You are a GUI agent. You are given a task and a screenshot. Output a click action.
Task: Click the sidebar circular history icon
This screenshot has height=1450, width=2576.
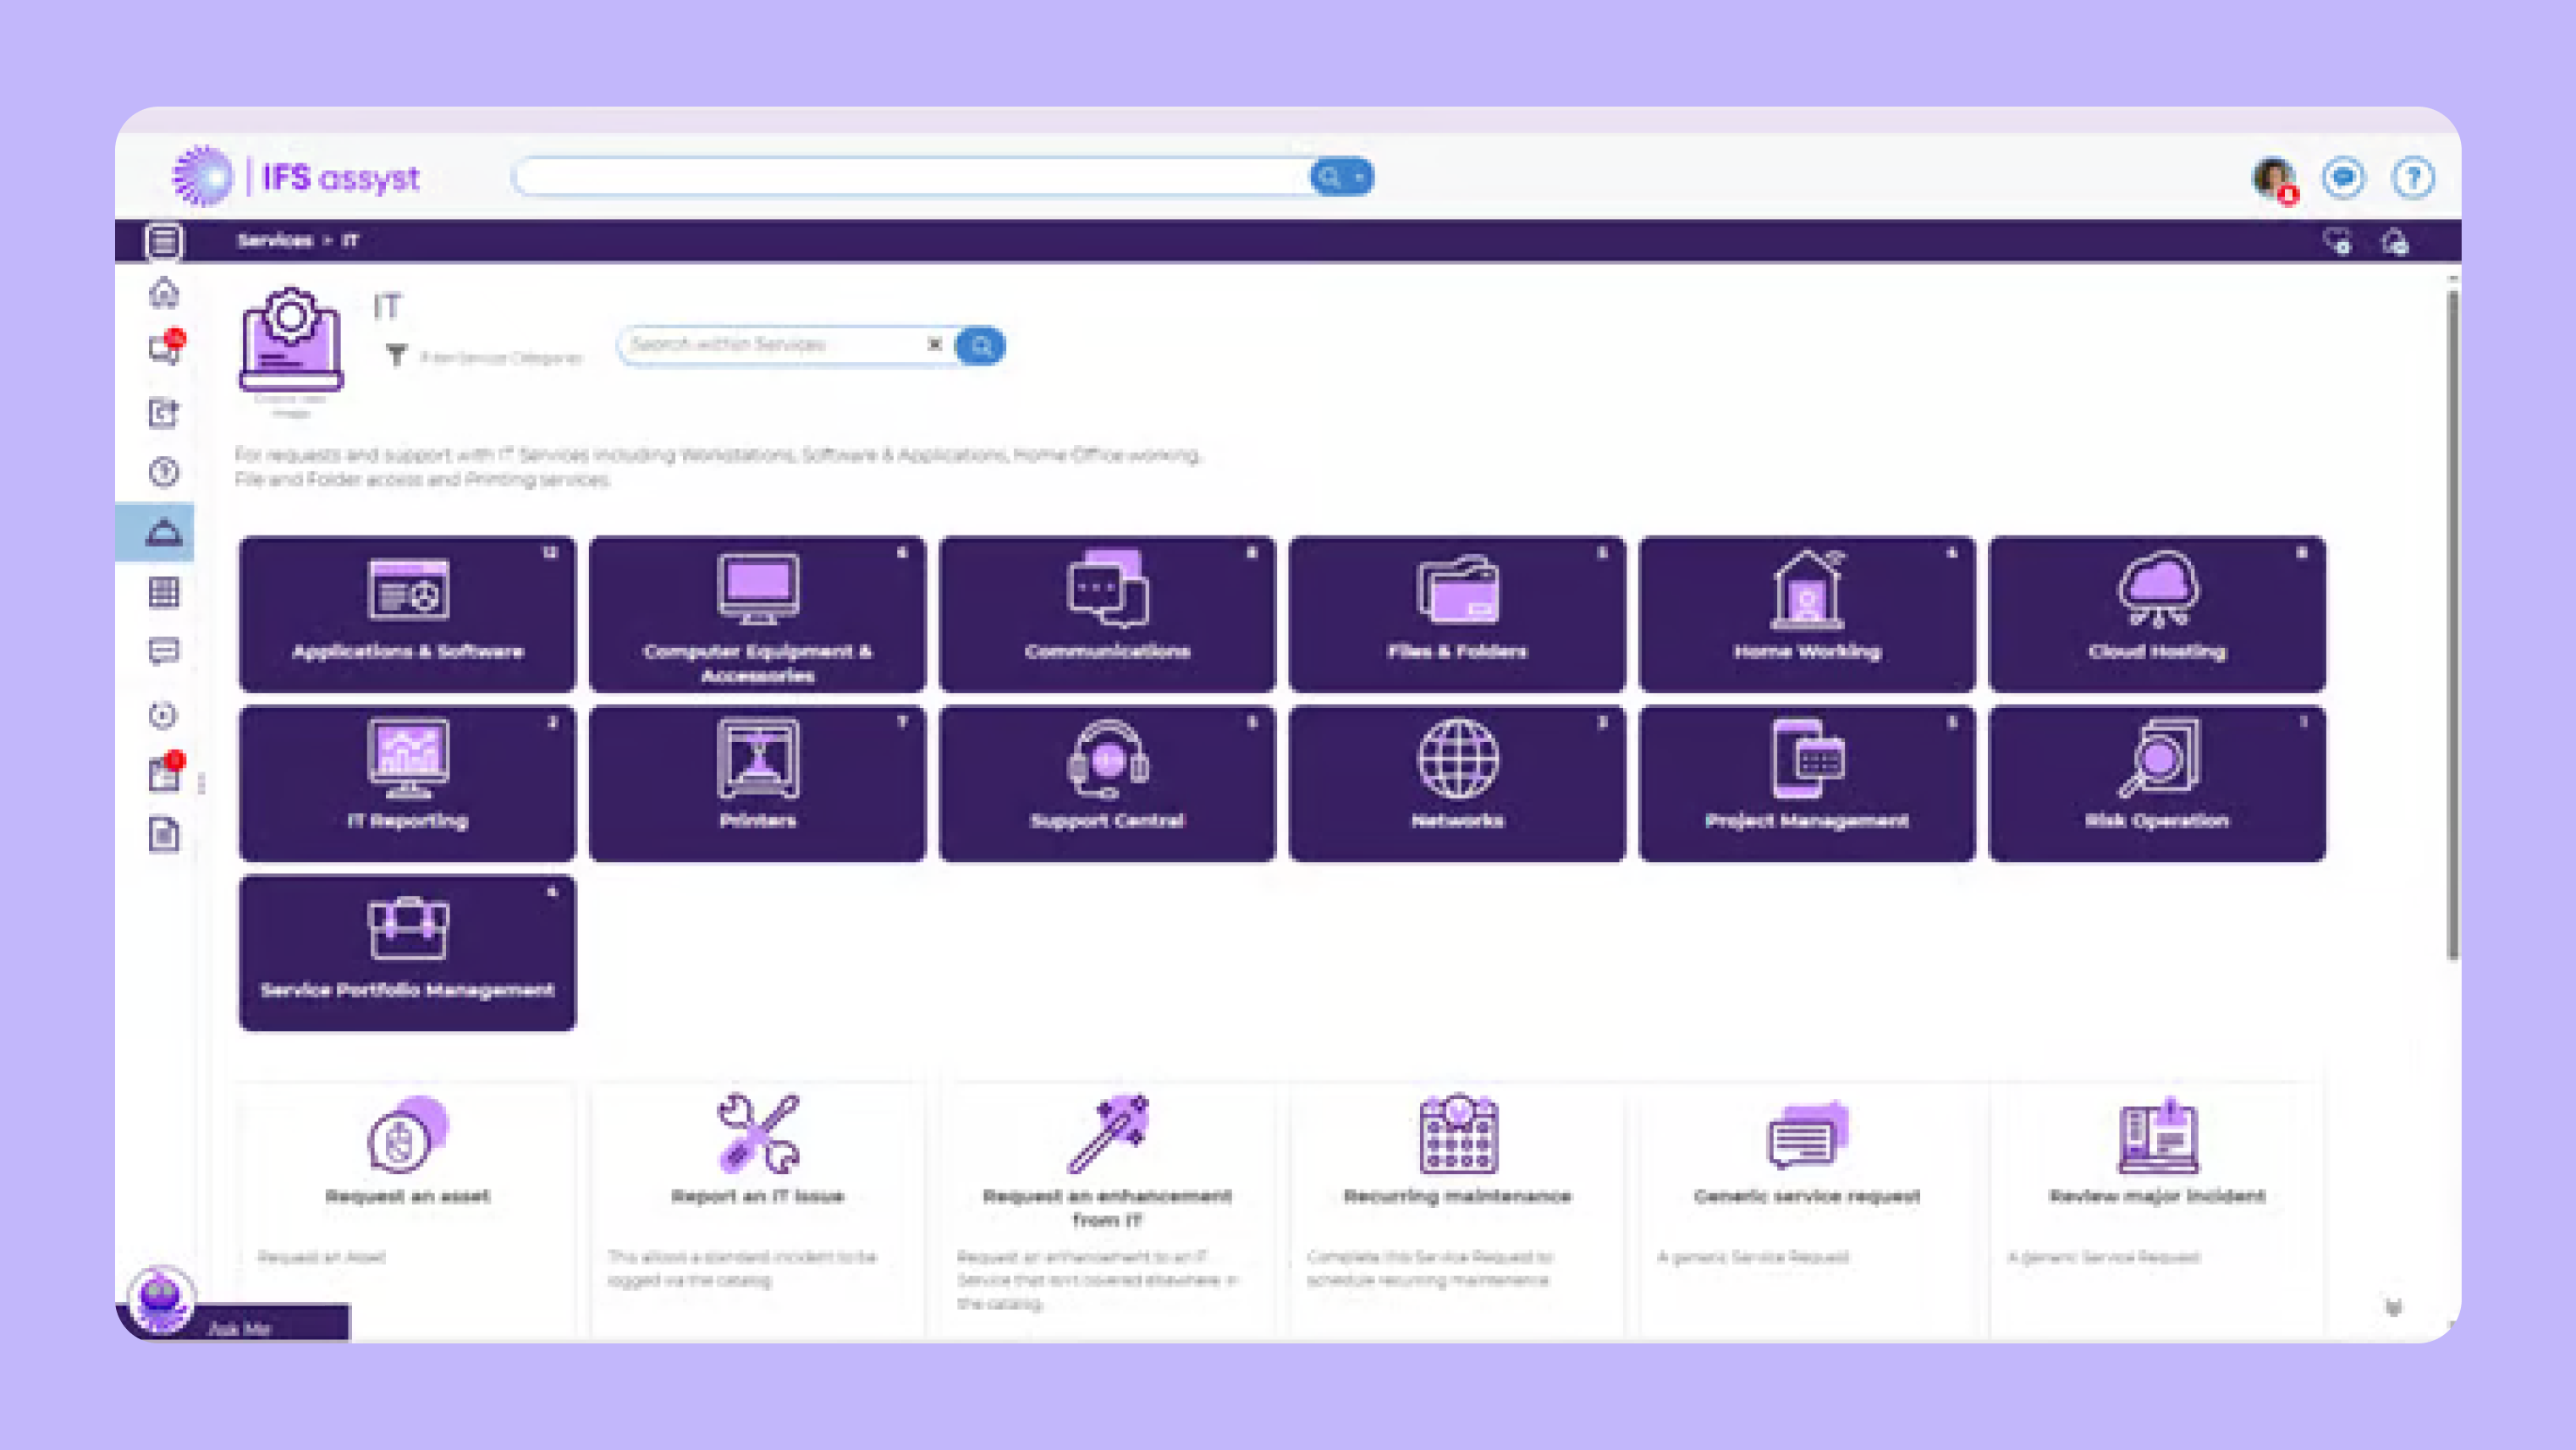pyautogui.click(x=163, y=715)
